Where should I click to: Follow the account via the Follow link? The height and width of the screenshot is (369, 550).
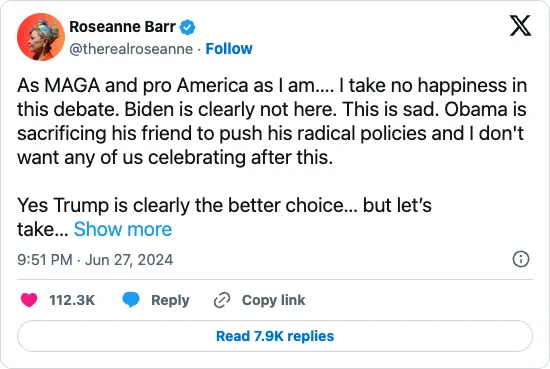coord(229,49)
